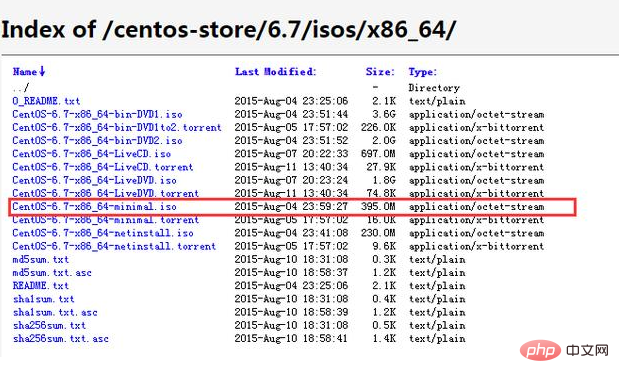Sort by Size column header
Image resolution: width=619 pixels, height=383 pixels.
pyautogui.click(x=380, y=72)
